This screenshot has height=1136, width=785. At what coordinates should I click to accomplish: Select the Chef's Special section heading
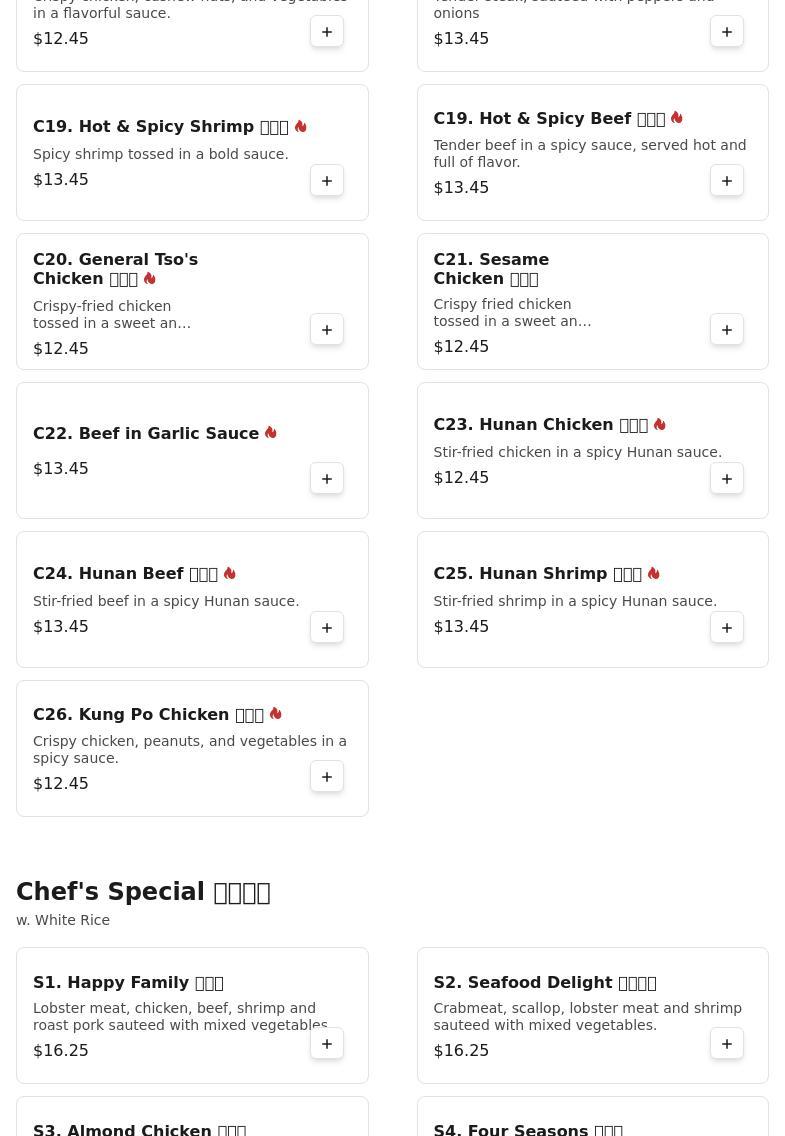coord(143,892)
